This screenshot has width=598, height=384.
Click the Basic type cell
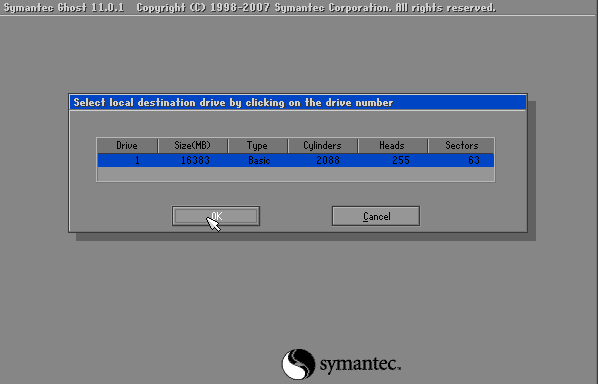(x=259, y=160)
